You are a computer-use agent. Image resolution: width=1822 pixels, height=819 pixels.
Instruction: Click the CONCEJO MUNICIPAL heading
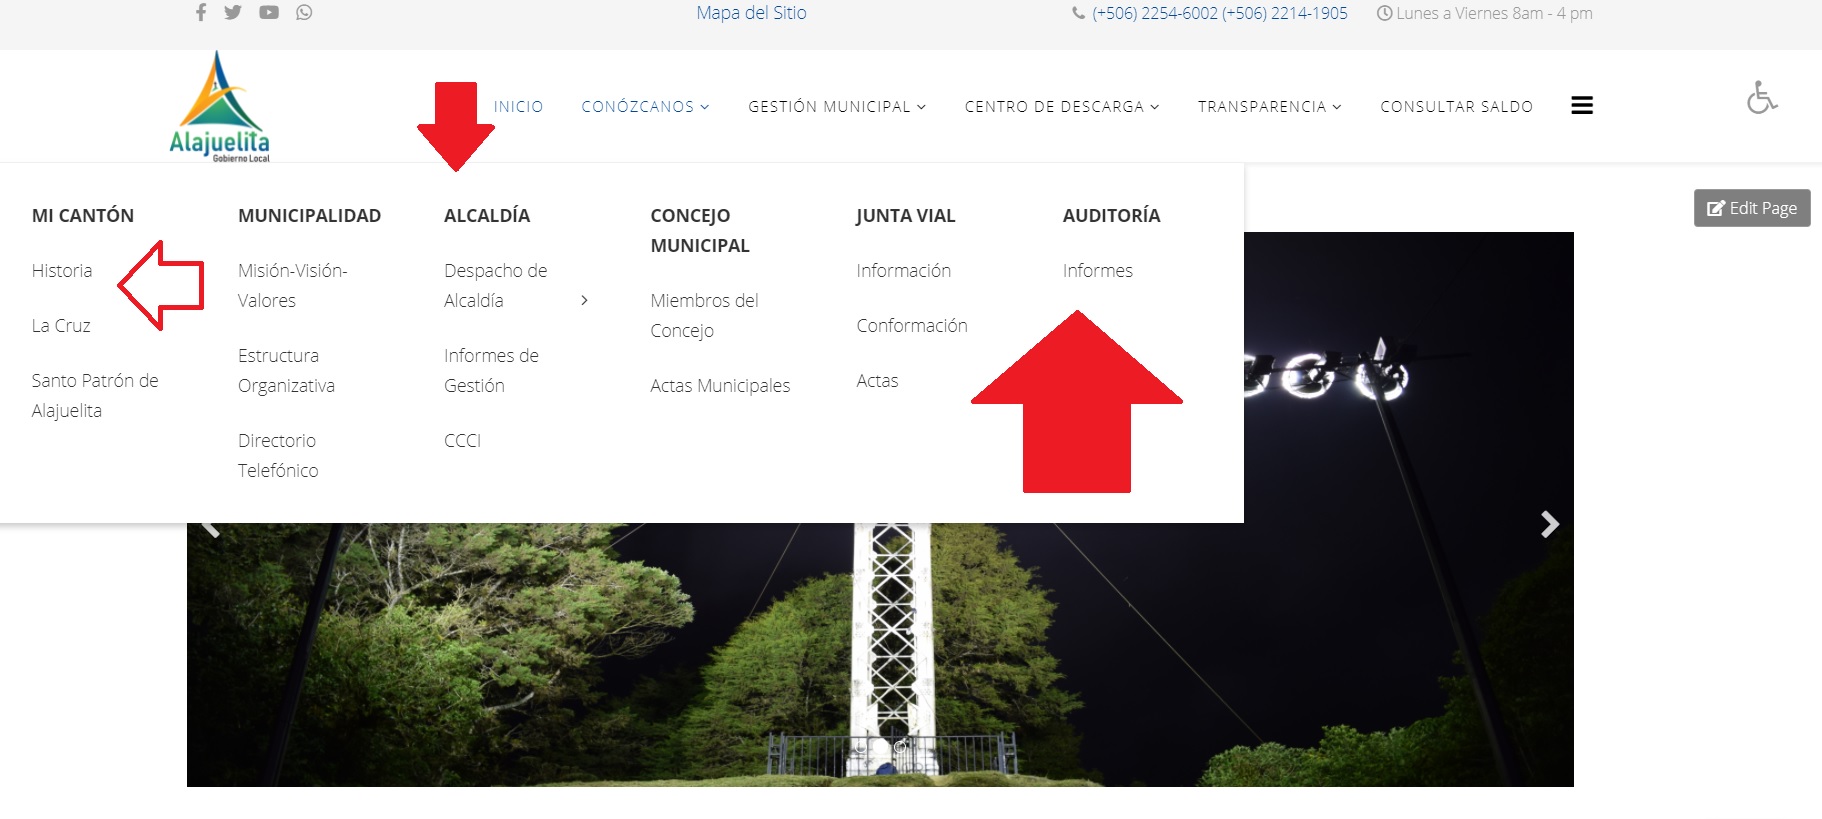(x=700, y=230)
